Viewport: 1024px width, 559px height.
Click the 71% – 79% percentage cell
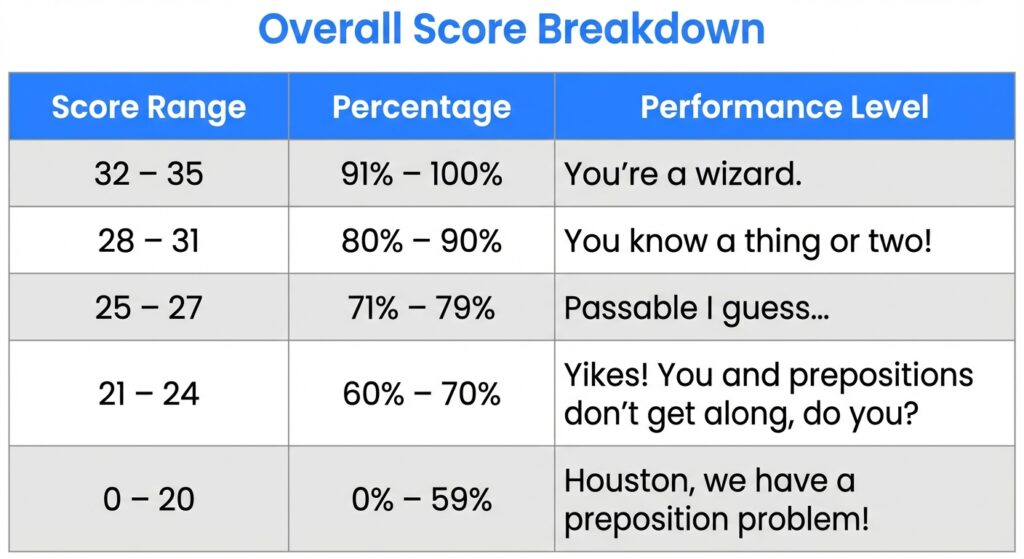(421, 308)
